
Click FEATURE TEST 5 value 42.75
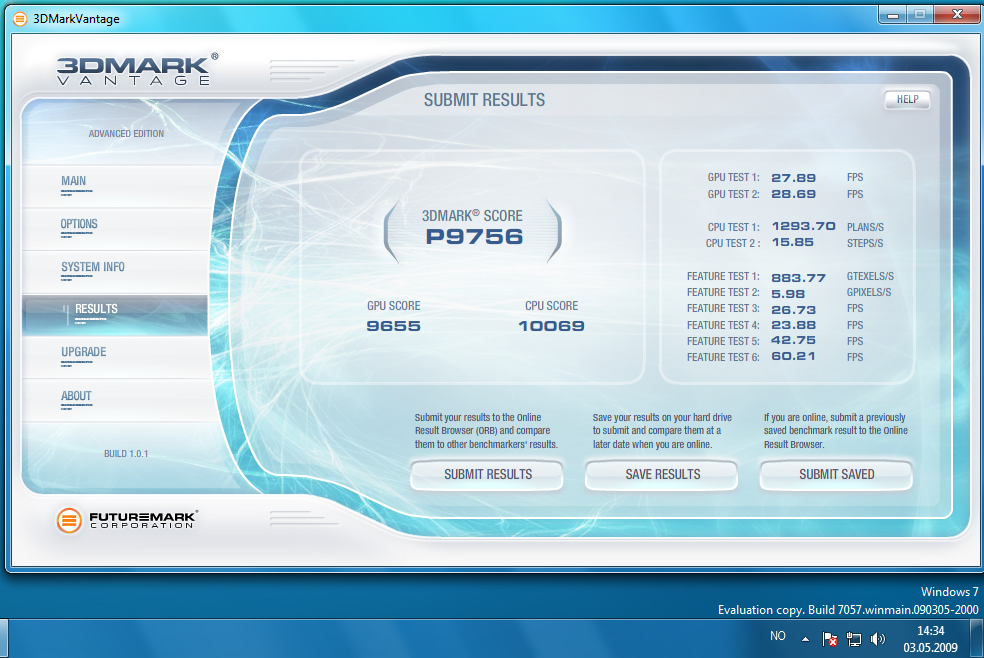[x=793, y=340]
